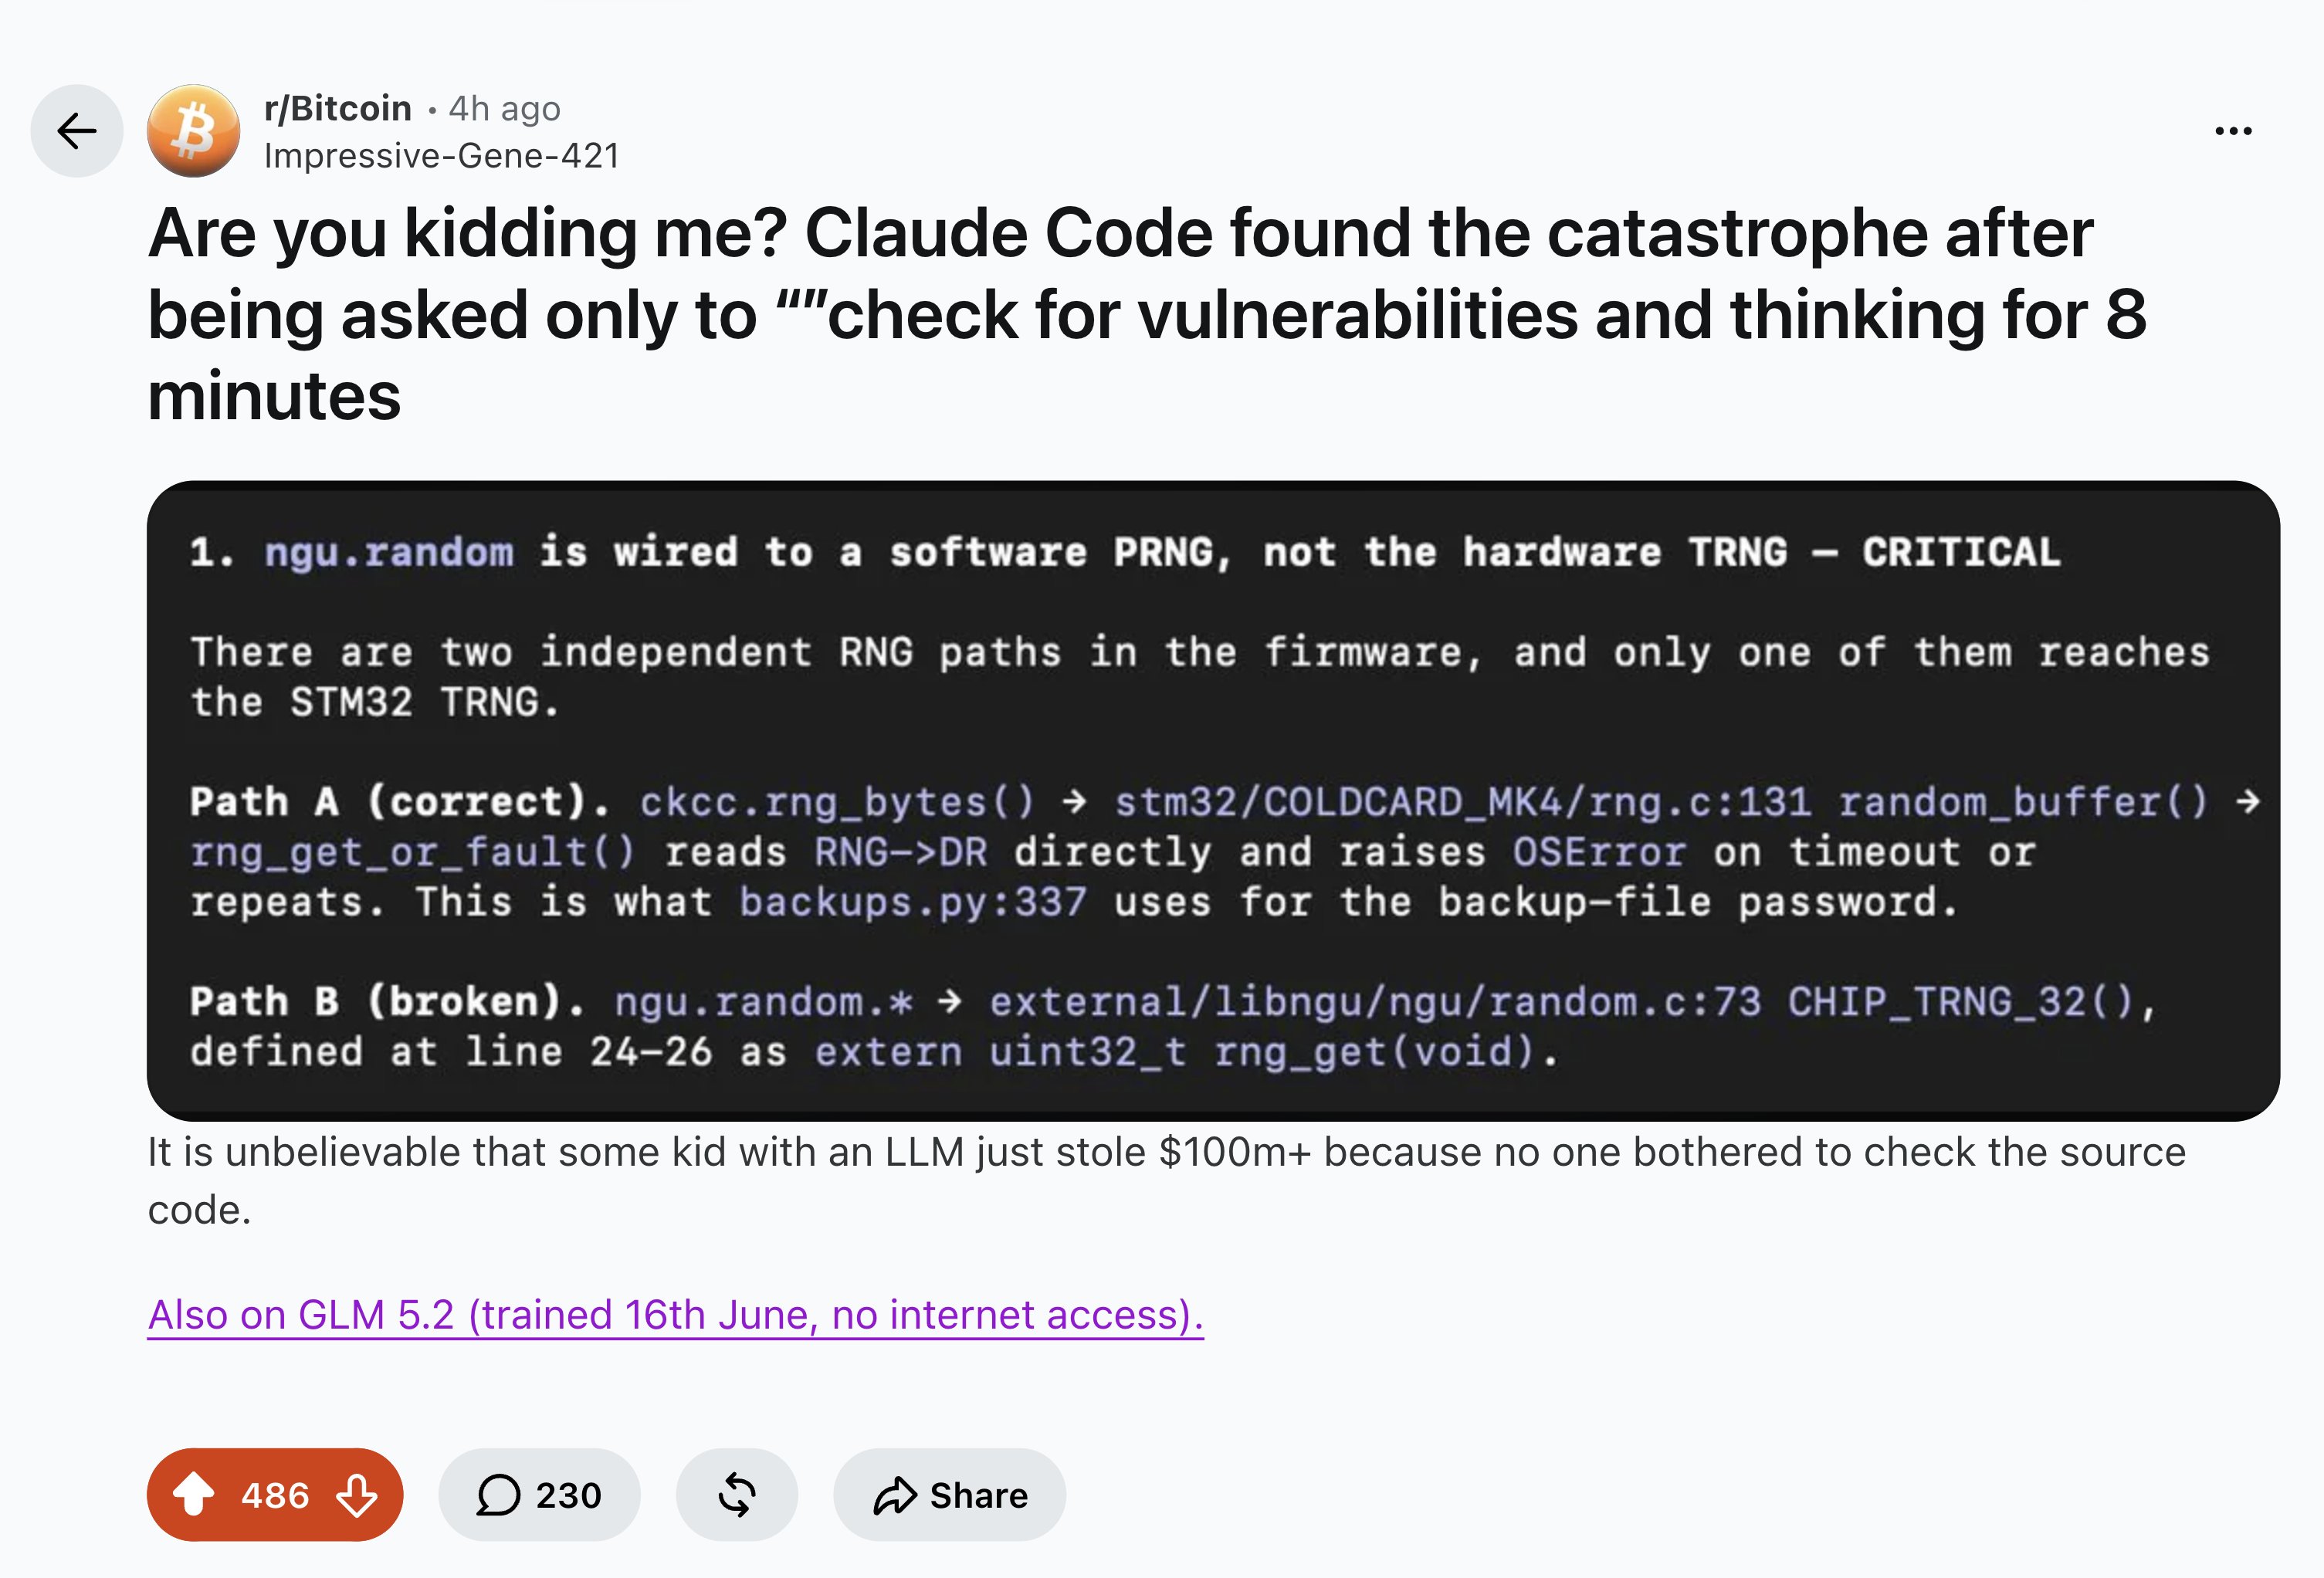2324x1578 pixels.
Task: Visit the r/Bitcoin community link
Action: [338, 108]
